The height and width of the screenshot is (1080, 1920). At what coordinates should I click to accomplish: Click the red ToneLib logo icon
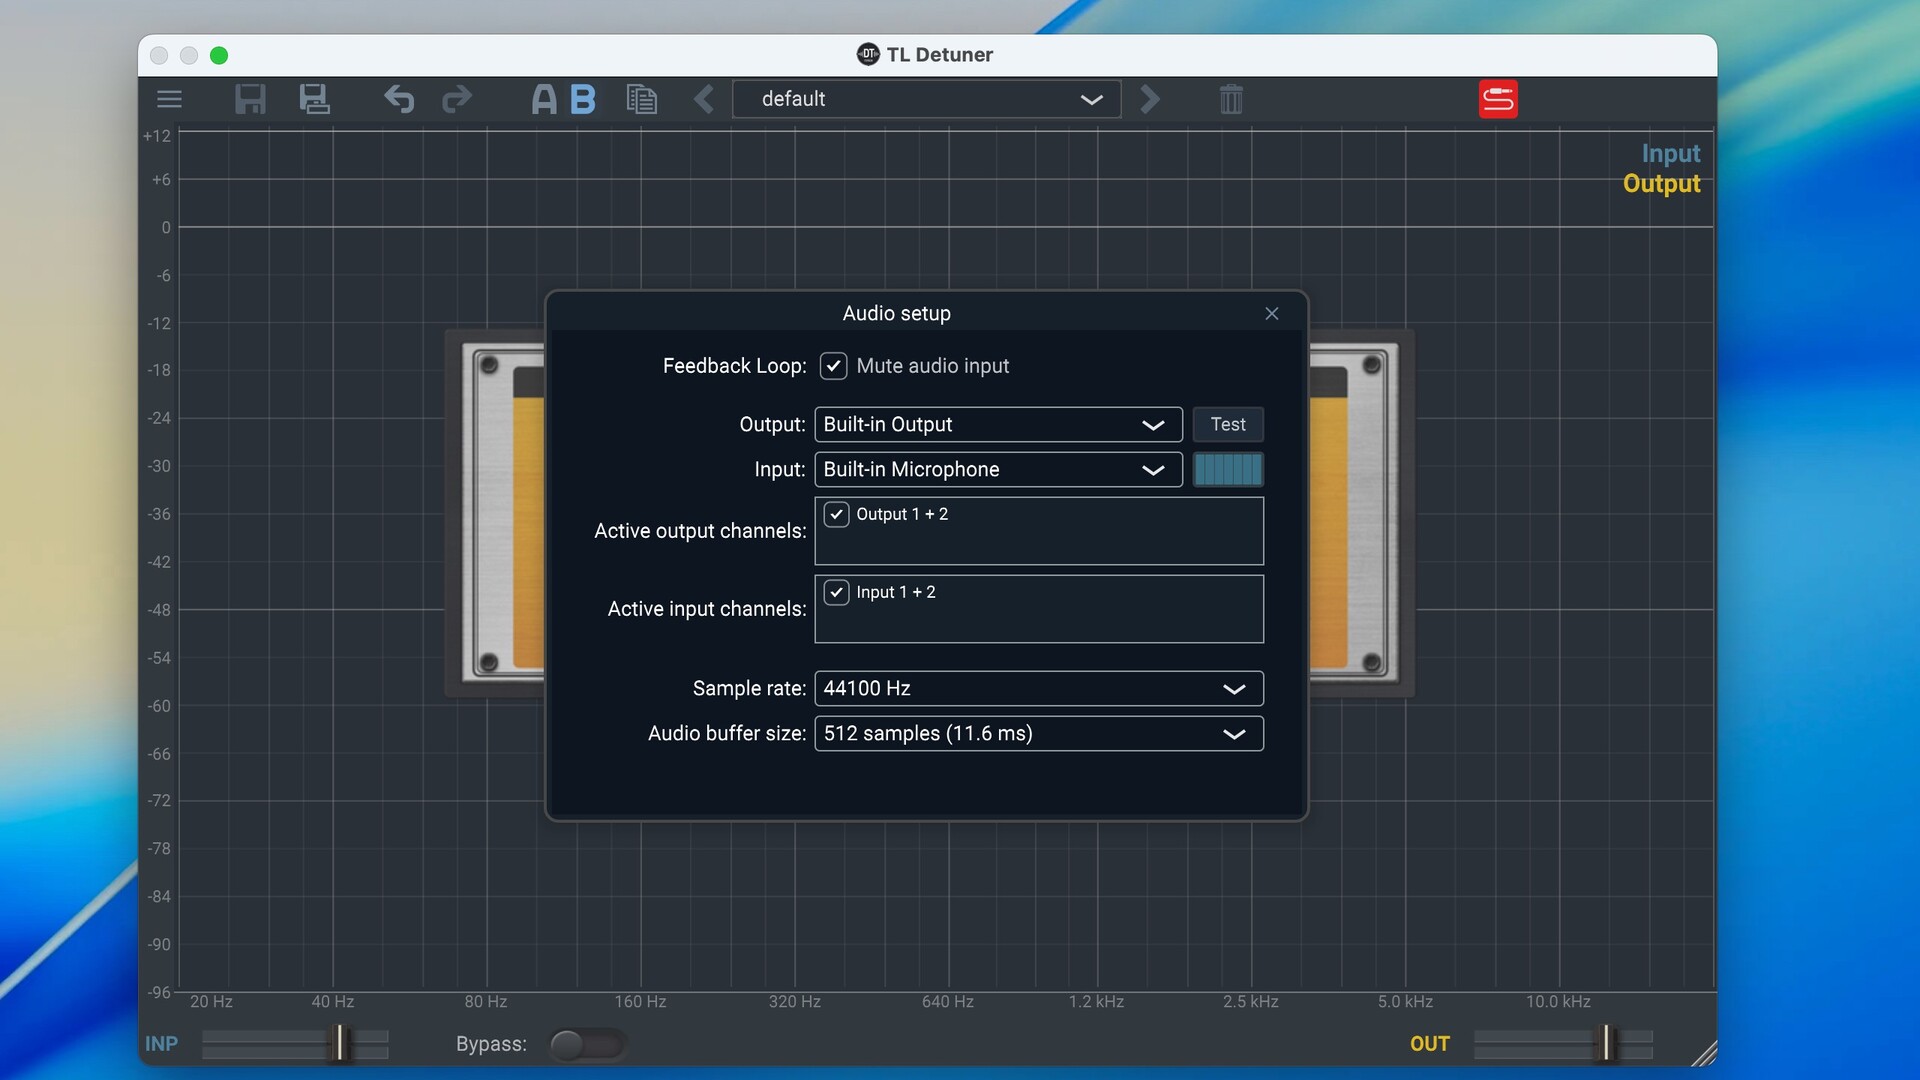[1498, 99]
